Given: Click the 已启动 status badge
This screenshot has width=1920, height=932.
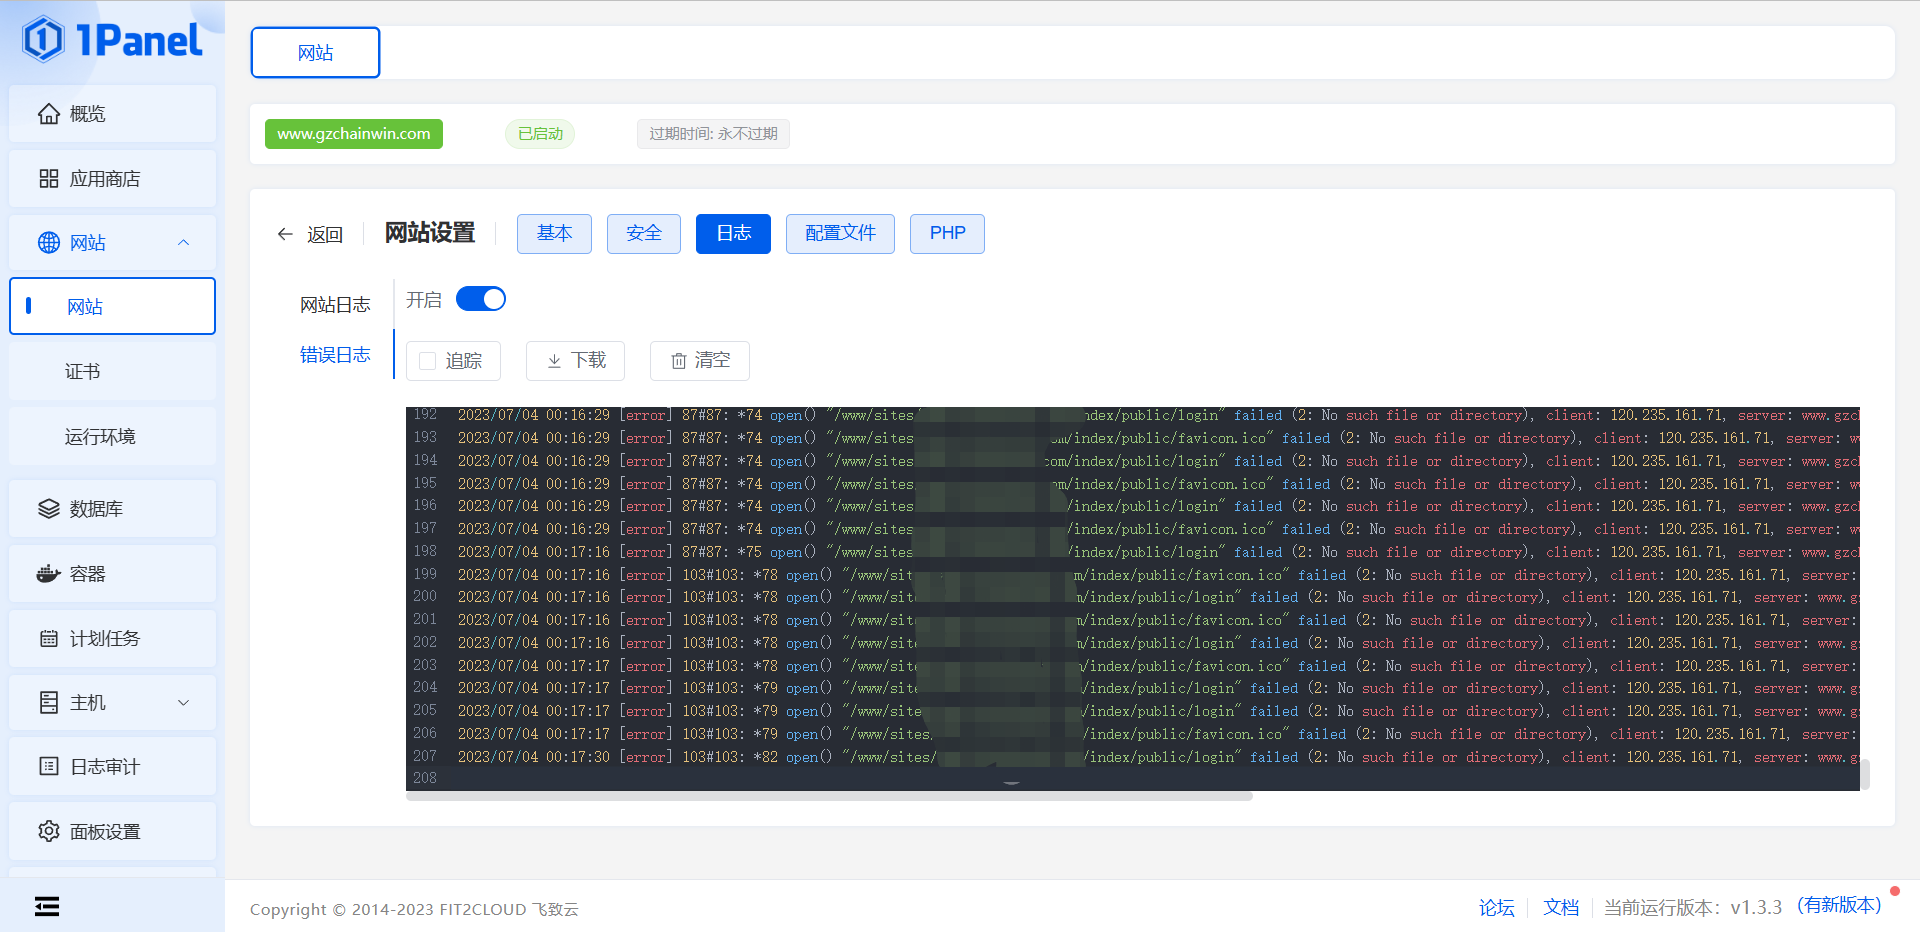Looking at the screenshot, I should tap(540, 134).
